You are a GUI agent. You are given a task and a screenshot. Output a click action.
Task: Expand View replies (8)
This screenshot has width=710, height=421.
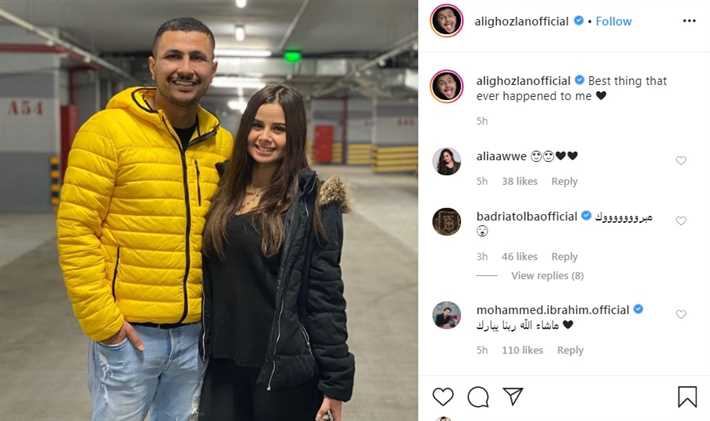(x=547, y=276)
